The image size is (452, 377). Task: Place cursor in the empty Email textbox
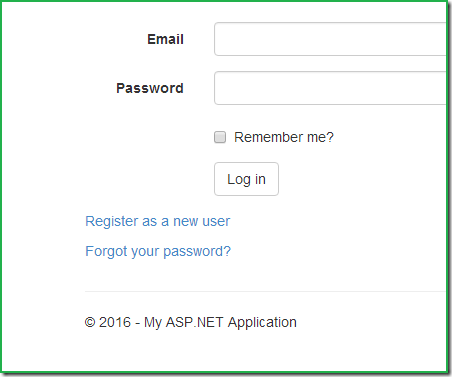(x=330, y=39)
